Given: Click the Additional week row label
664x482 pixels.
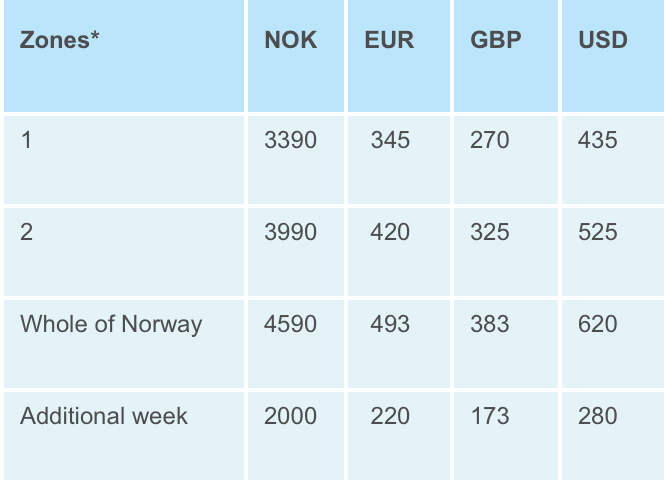Looking at the screenshot, I should (104, 416).
